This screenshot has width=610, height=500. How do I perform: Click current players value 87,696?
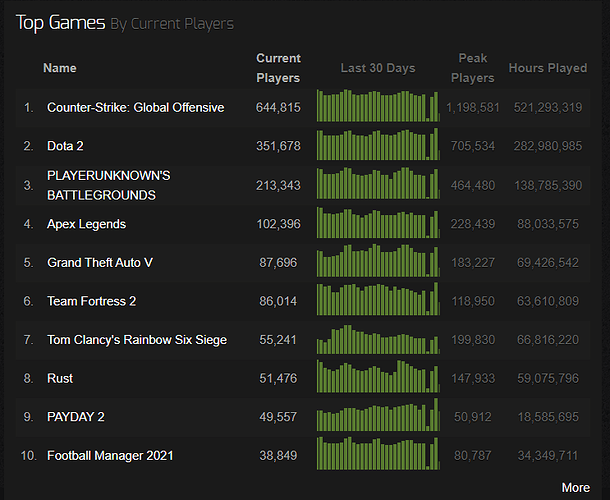point(278,263)
